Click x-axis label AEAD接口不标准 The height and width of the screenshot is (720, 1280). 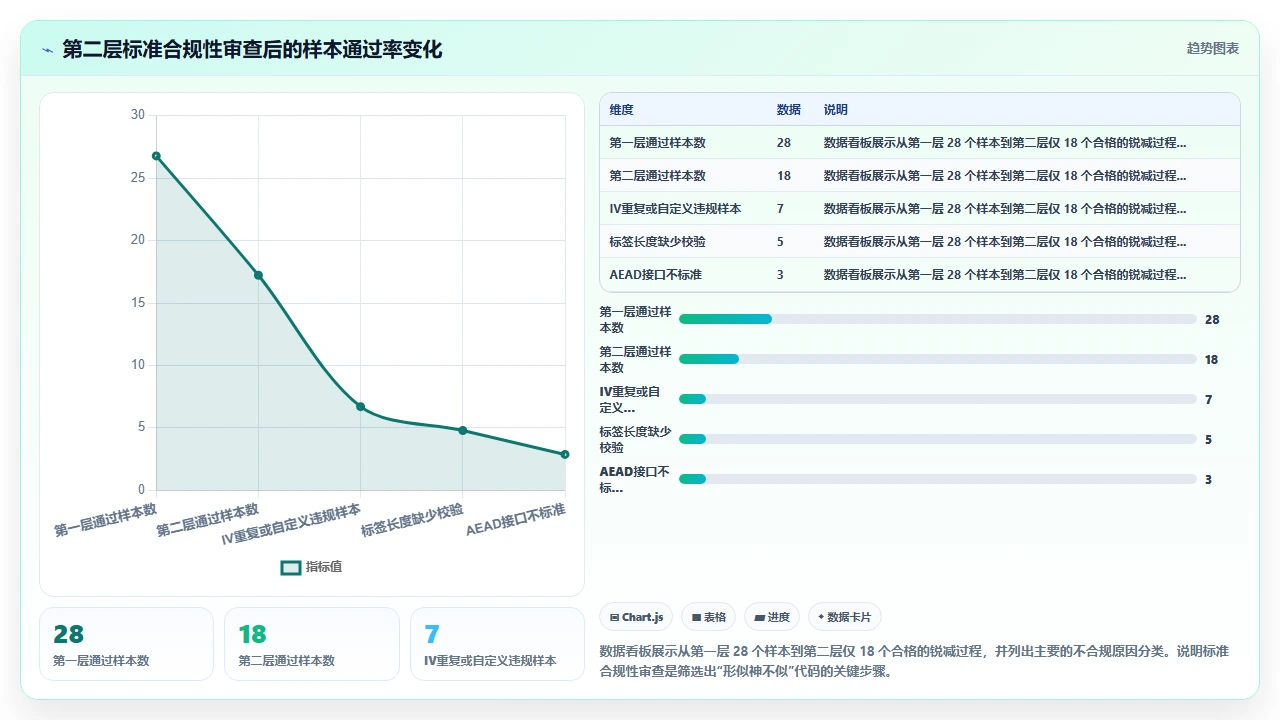(516, 520)
